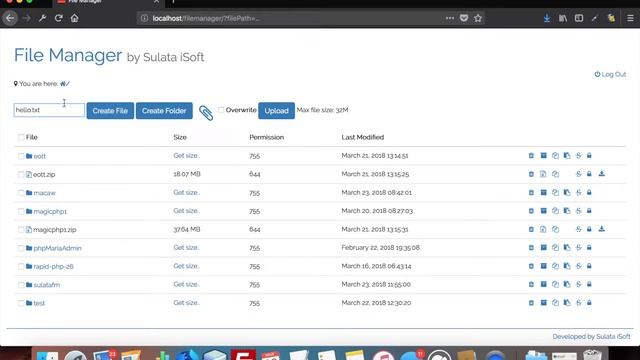Tick select-all checkbox beside File header
The height and width of the screenshot is (360, 640).
21,137
